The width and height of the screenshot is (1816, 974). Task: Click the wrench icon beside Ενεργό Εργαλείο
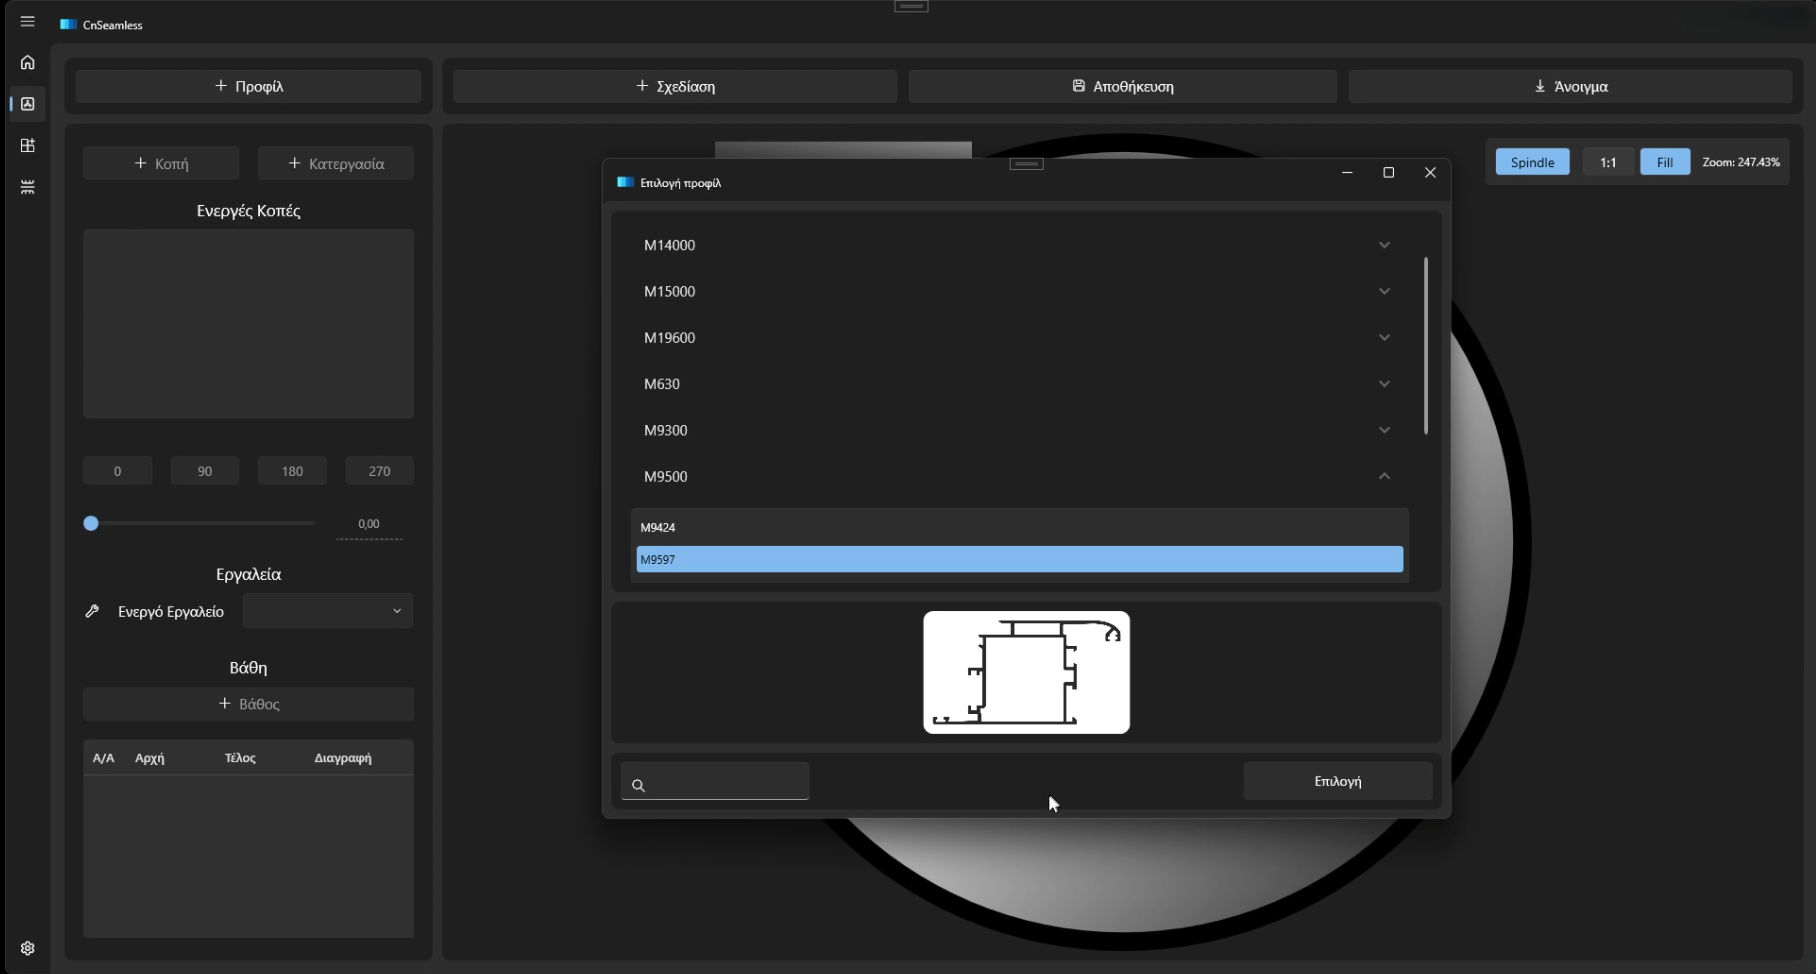pyautogui.click(x=92, y=611)
